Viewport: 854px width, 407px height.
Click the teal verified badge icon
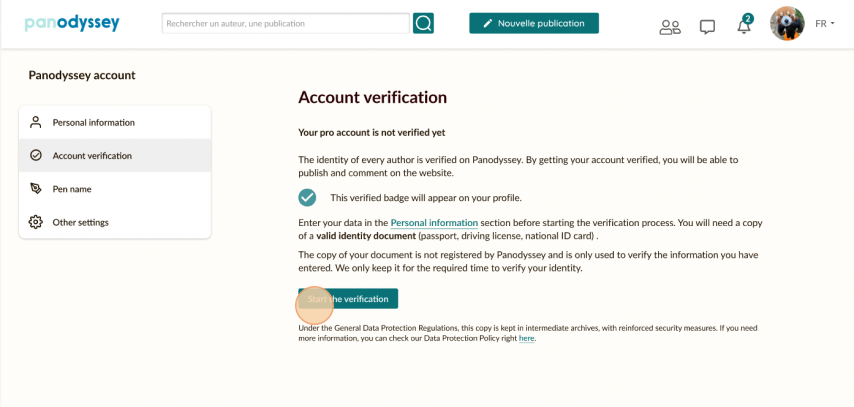(x=308, y=197)
